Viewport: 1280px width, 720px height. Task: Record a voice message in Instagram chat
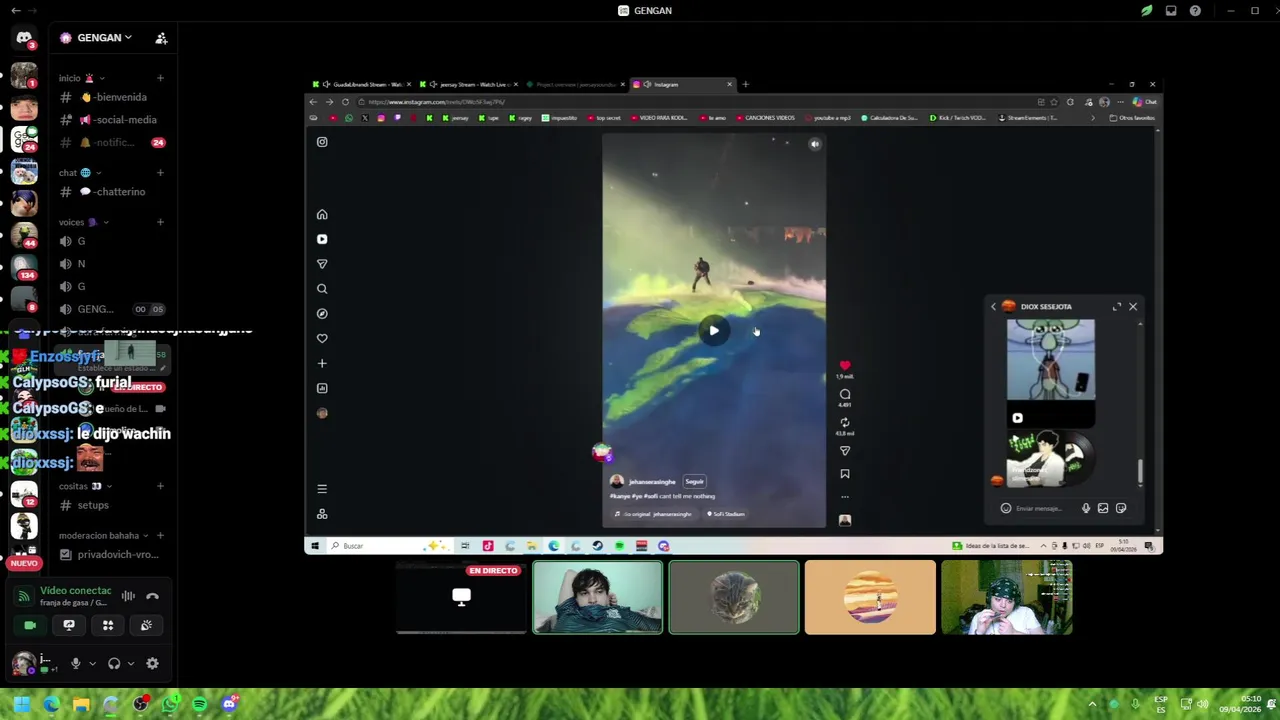point(1086,508)
